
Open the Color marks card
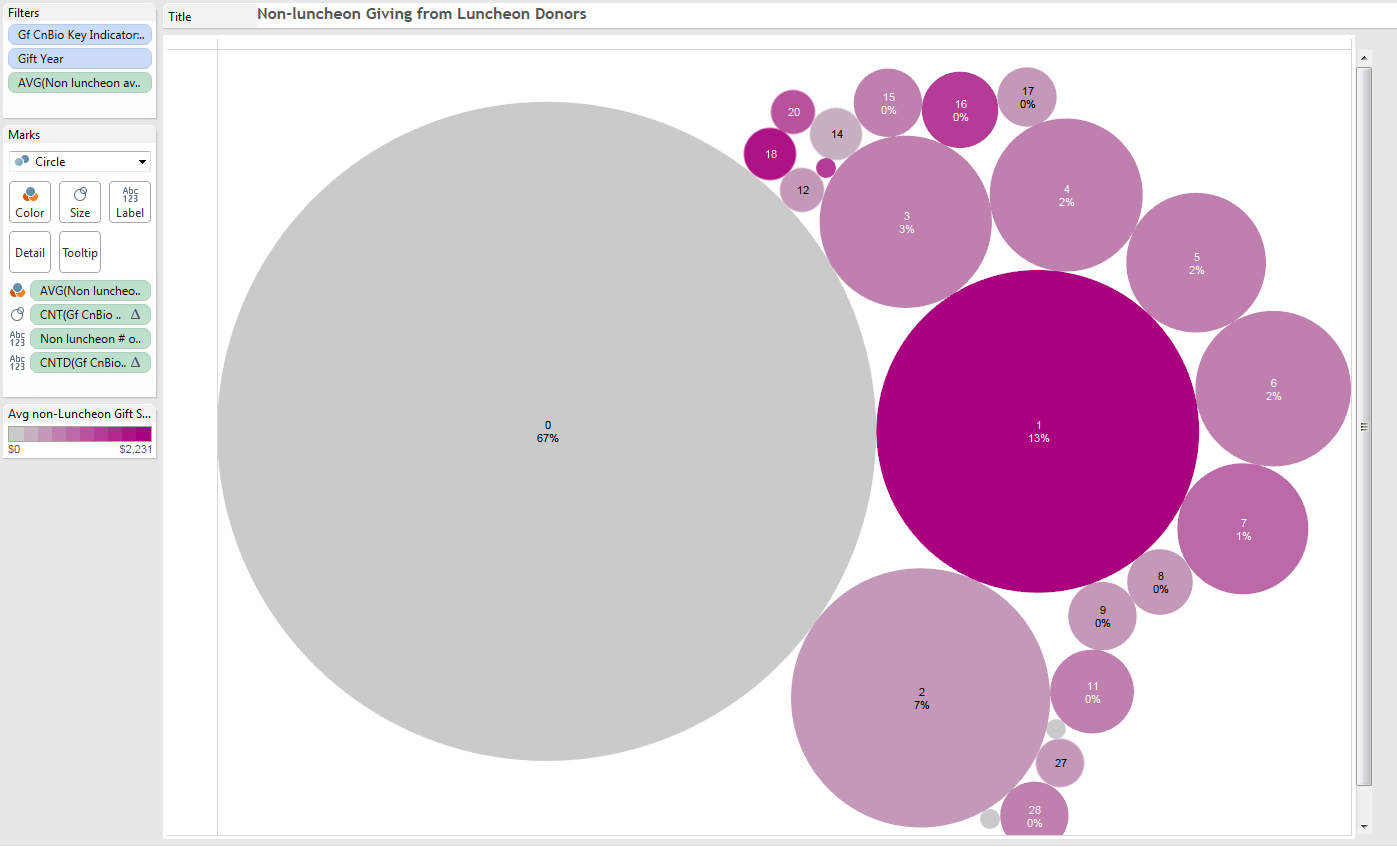[30, 201]
